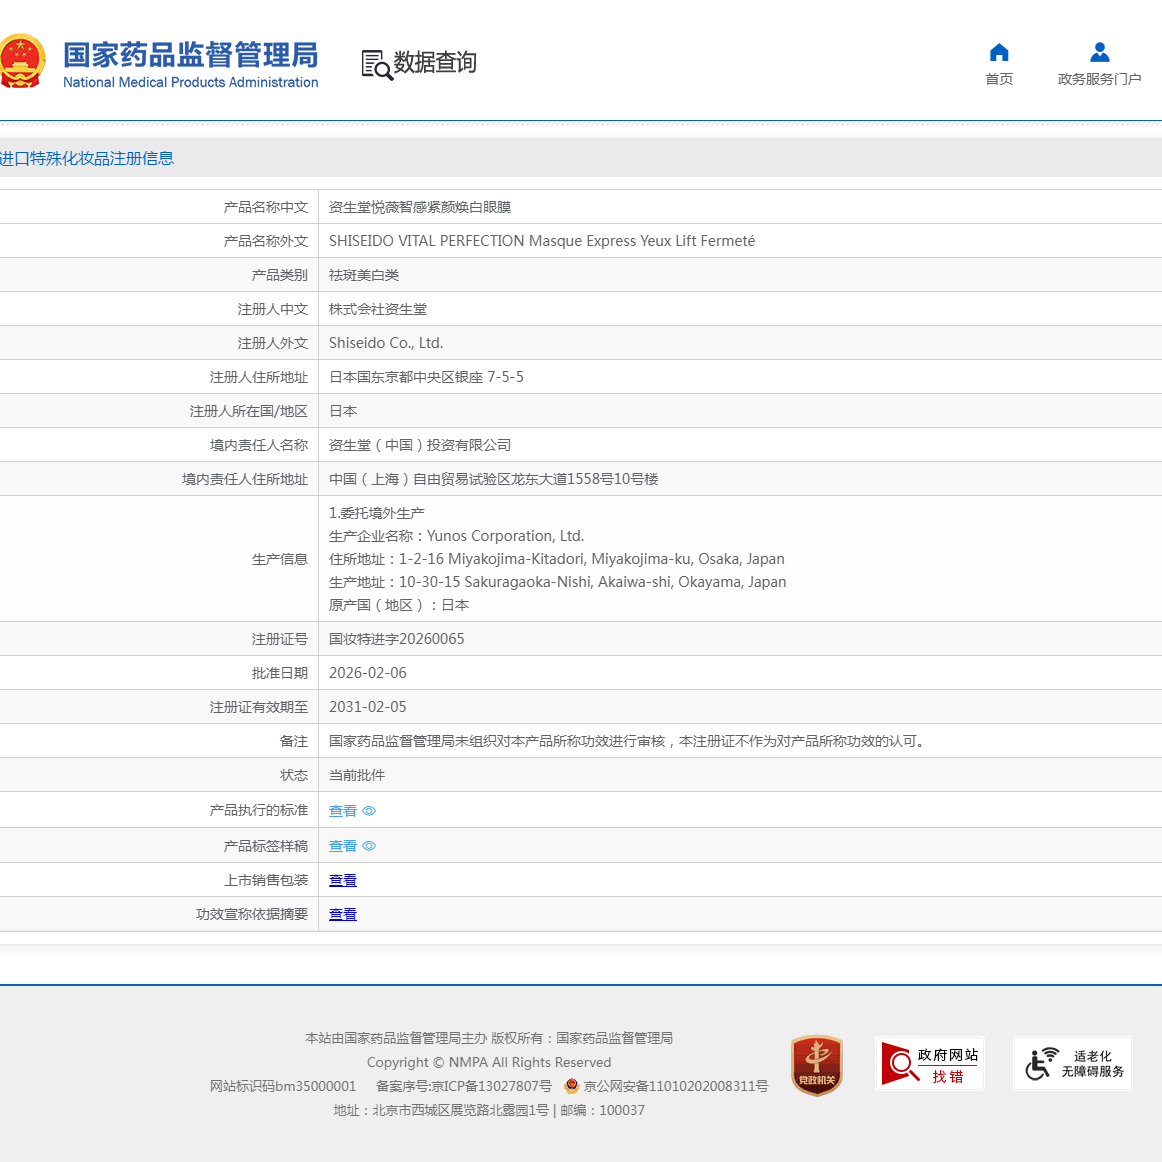Go to 首页 home icon
This screenshot has width=1162, height=1162.
(x=999, y=53)
